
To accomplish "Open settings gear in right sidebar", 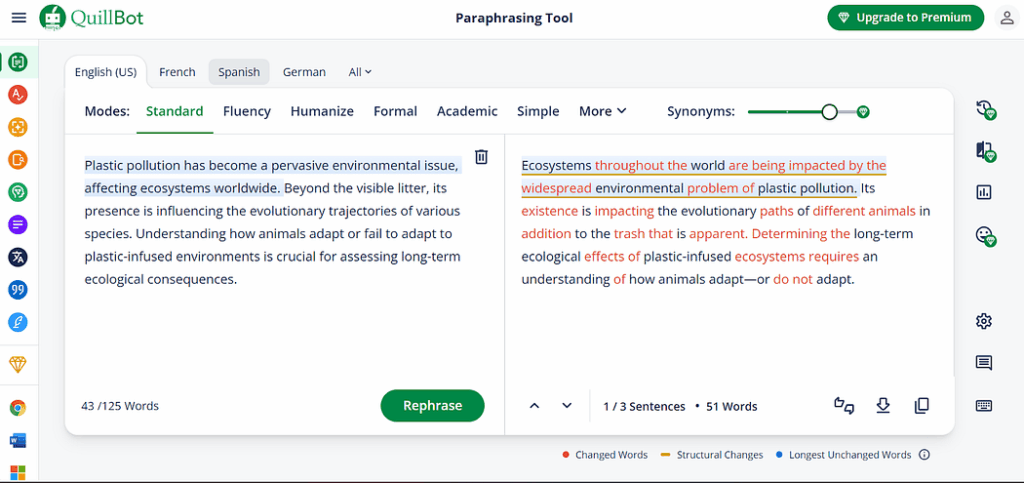I will coord(984,321).
